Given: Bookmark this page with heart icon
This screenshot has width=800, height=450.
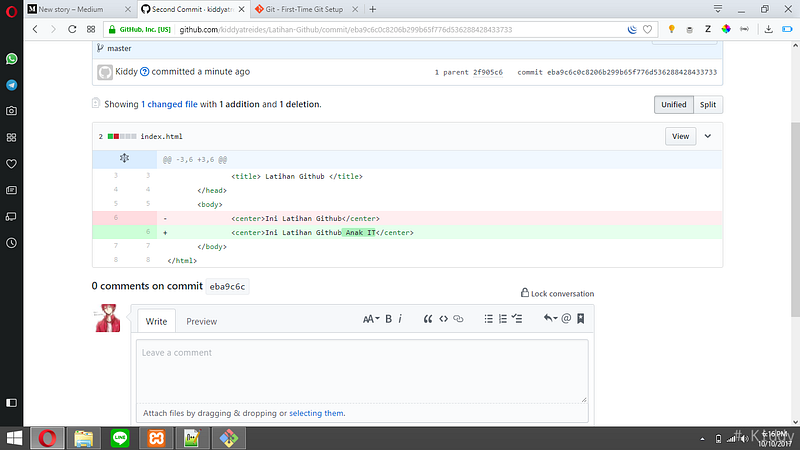Looking at the screenshot, I should coord(647,30).
